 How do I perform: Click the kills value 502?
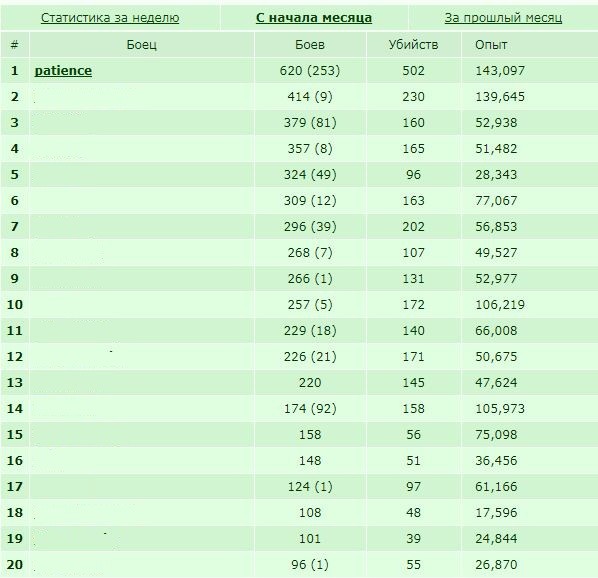tap(413, 71)
